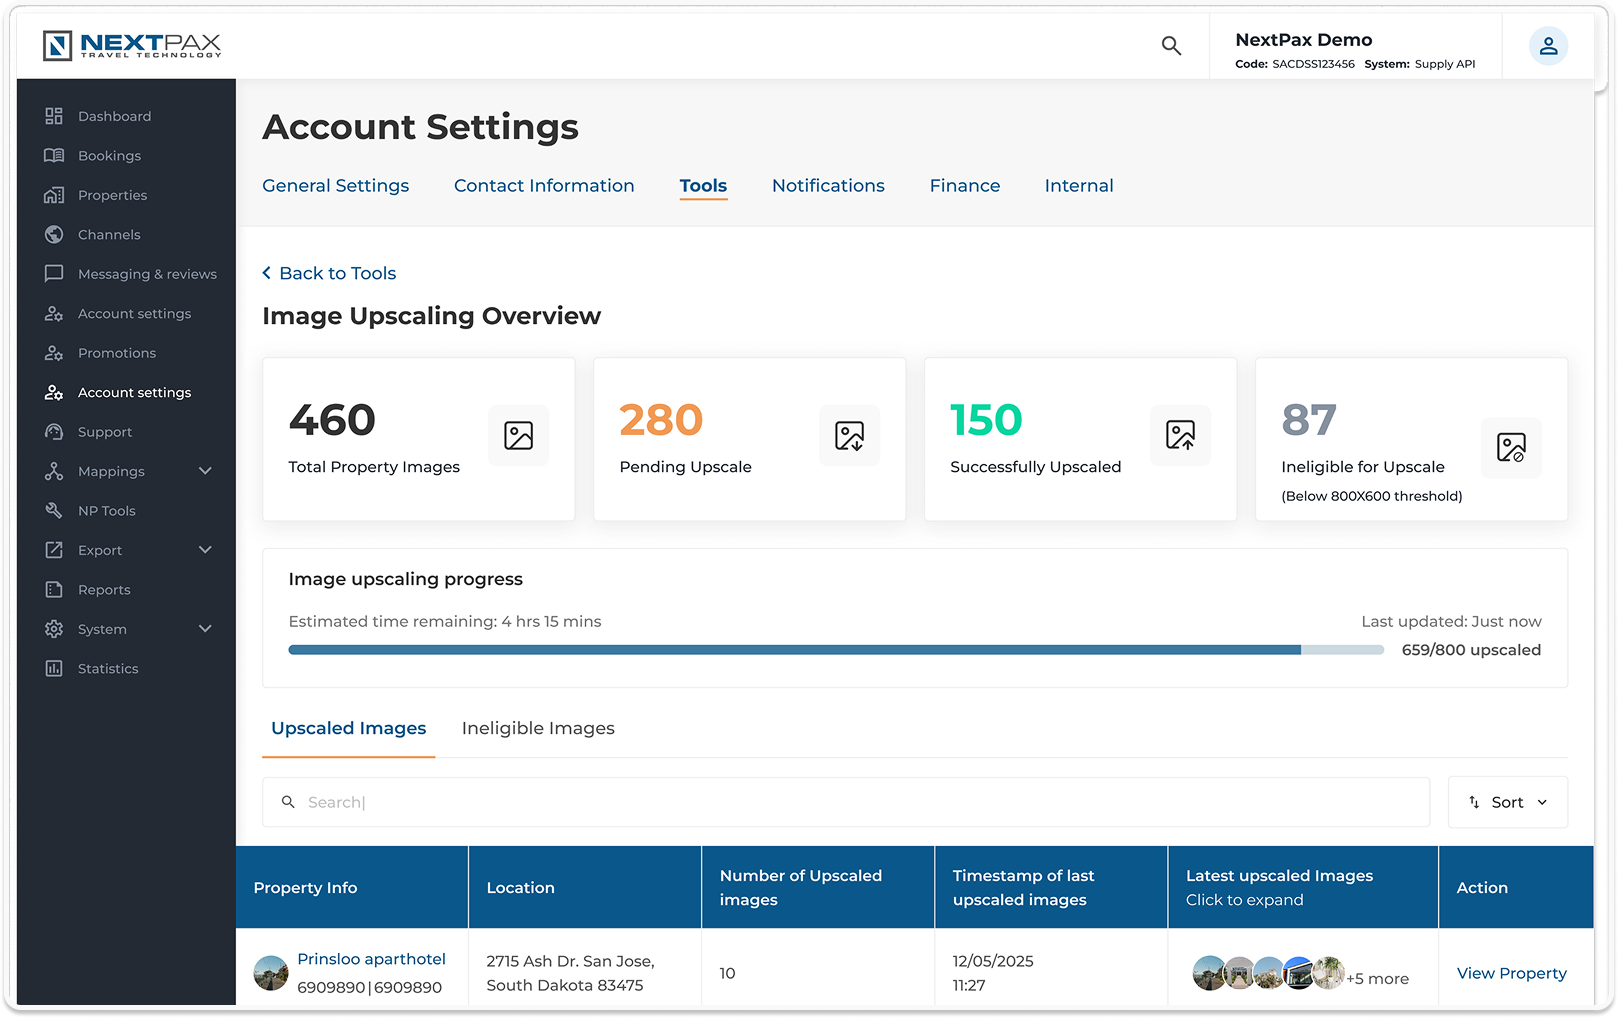1618x1018 pixels.
Task: Switch to the Ineligible Images tab
Action: click(538, 729)
